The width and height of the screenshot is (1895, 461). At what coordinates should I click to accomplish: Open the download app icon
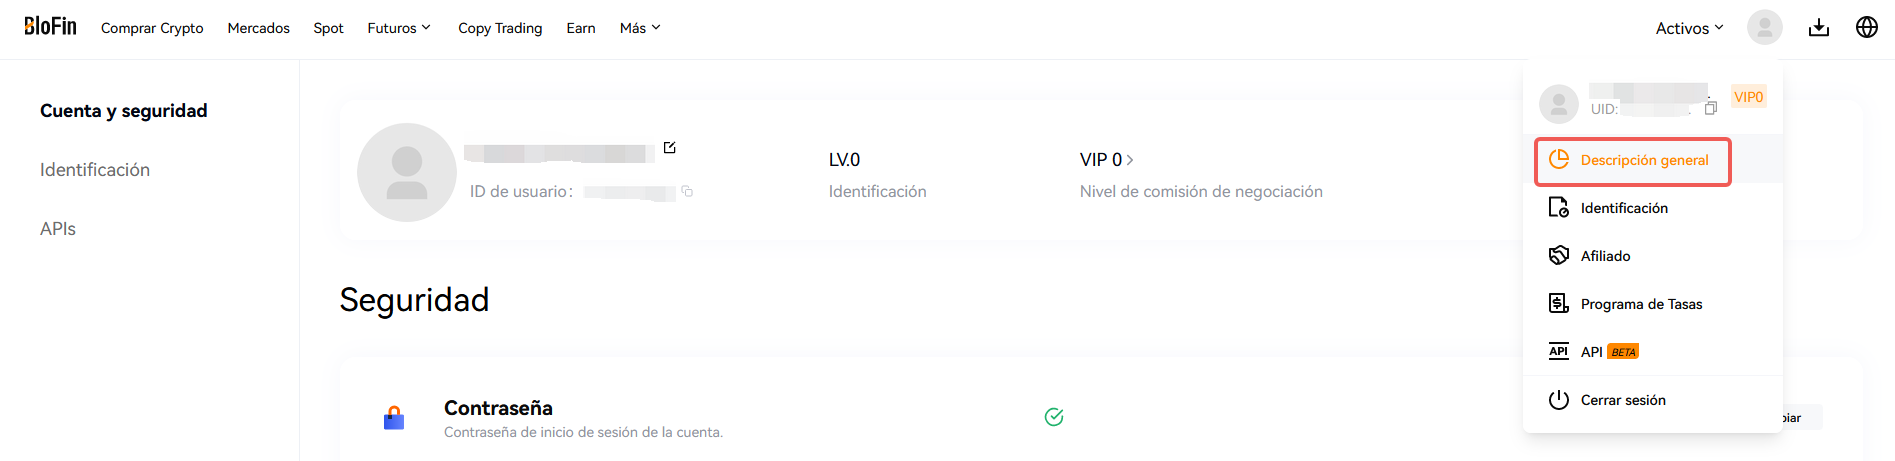click(x=1819, y=28)
